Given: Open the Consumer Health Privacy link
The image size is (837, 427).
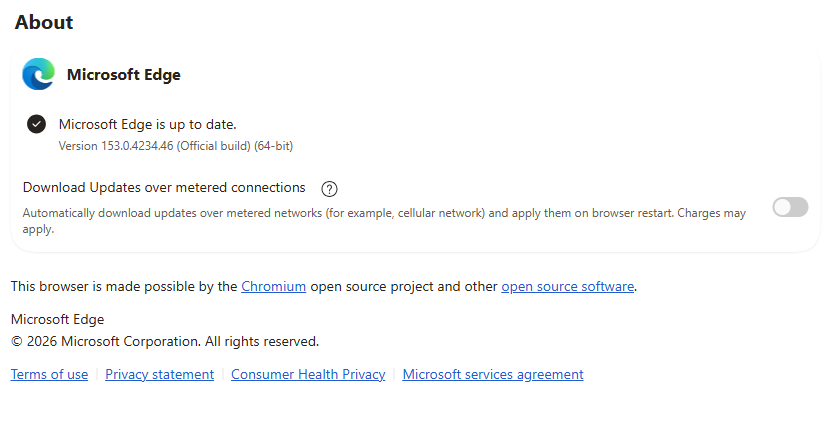Looking at the screenshot, I should (x=308, y=374).
